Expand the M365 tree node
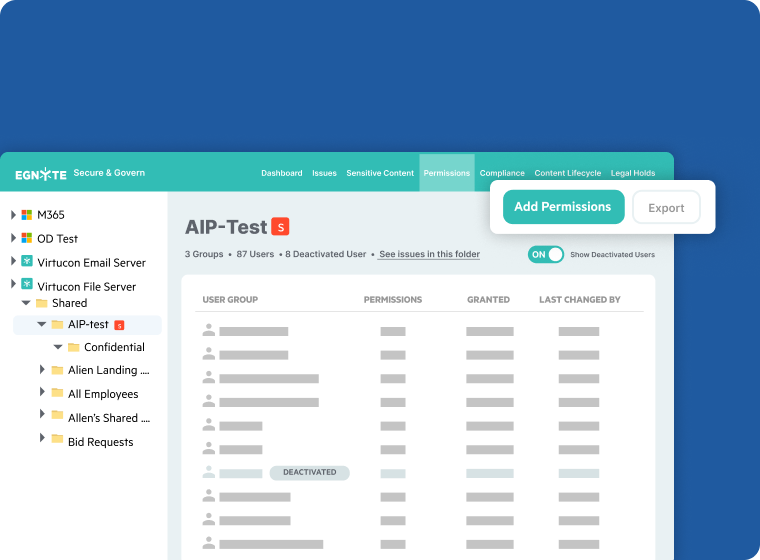Image resolution: width=760 pixels, height=560 pixels. tap(14, 215)
